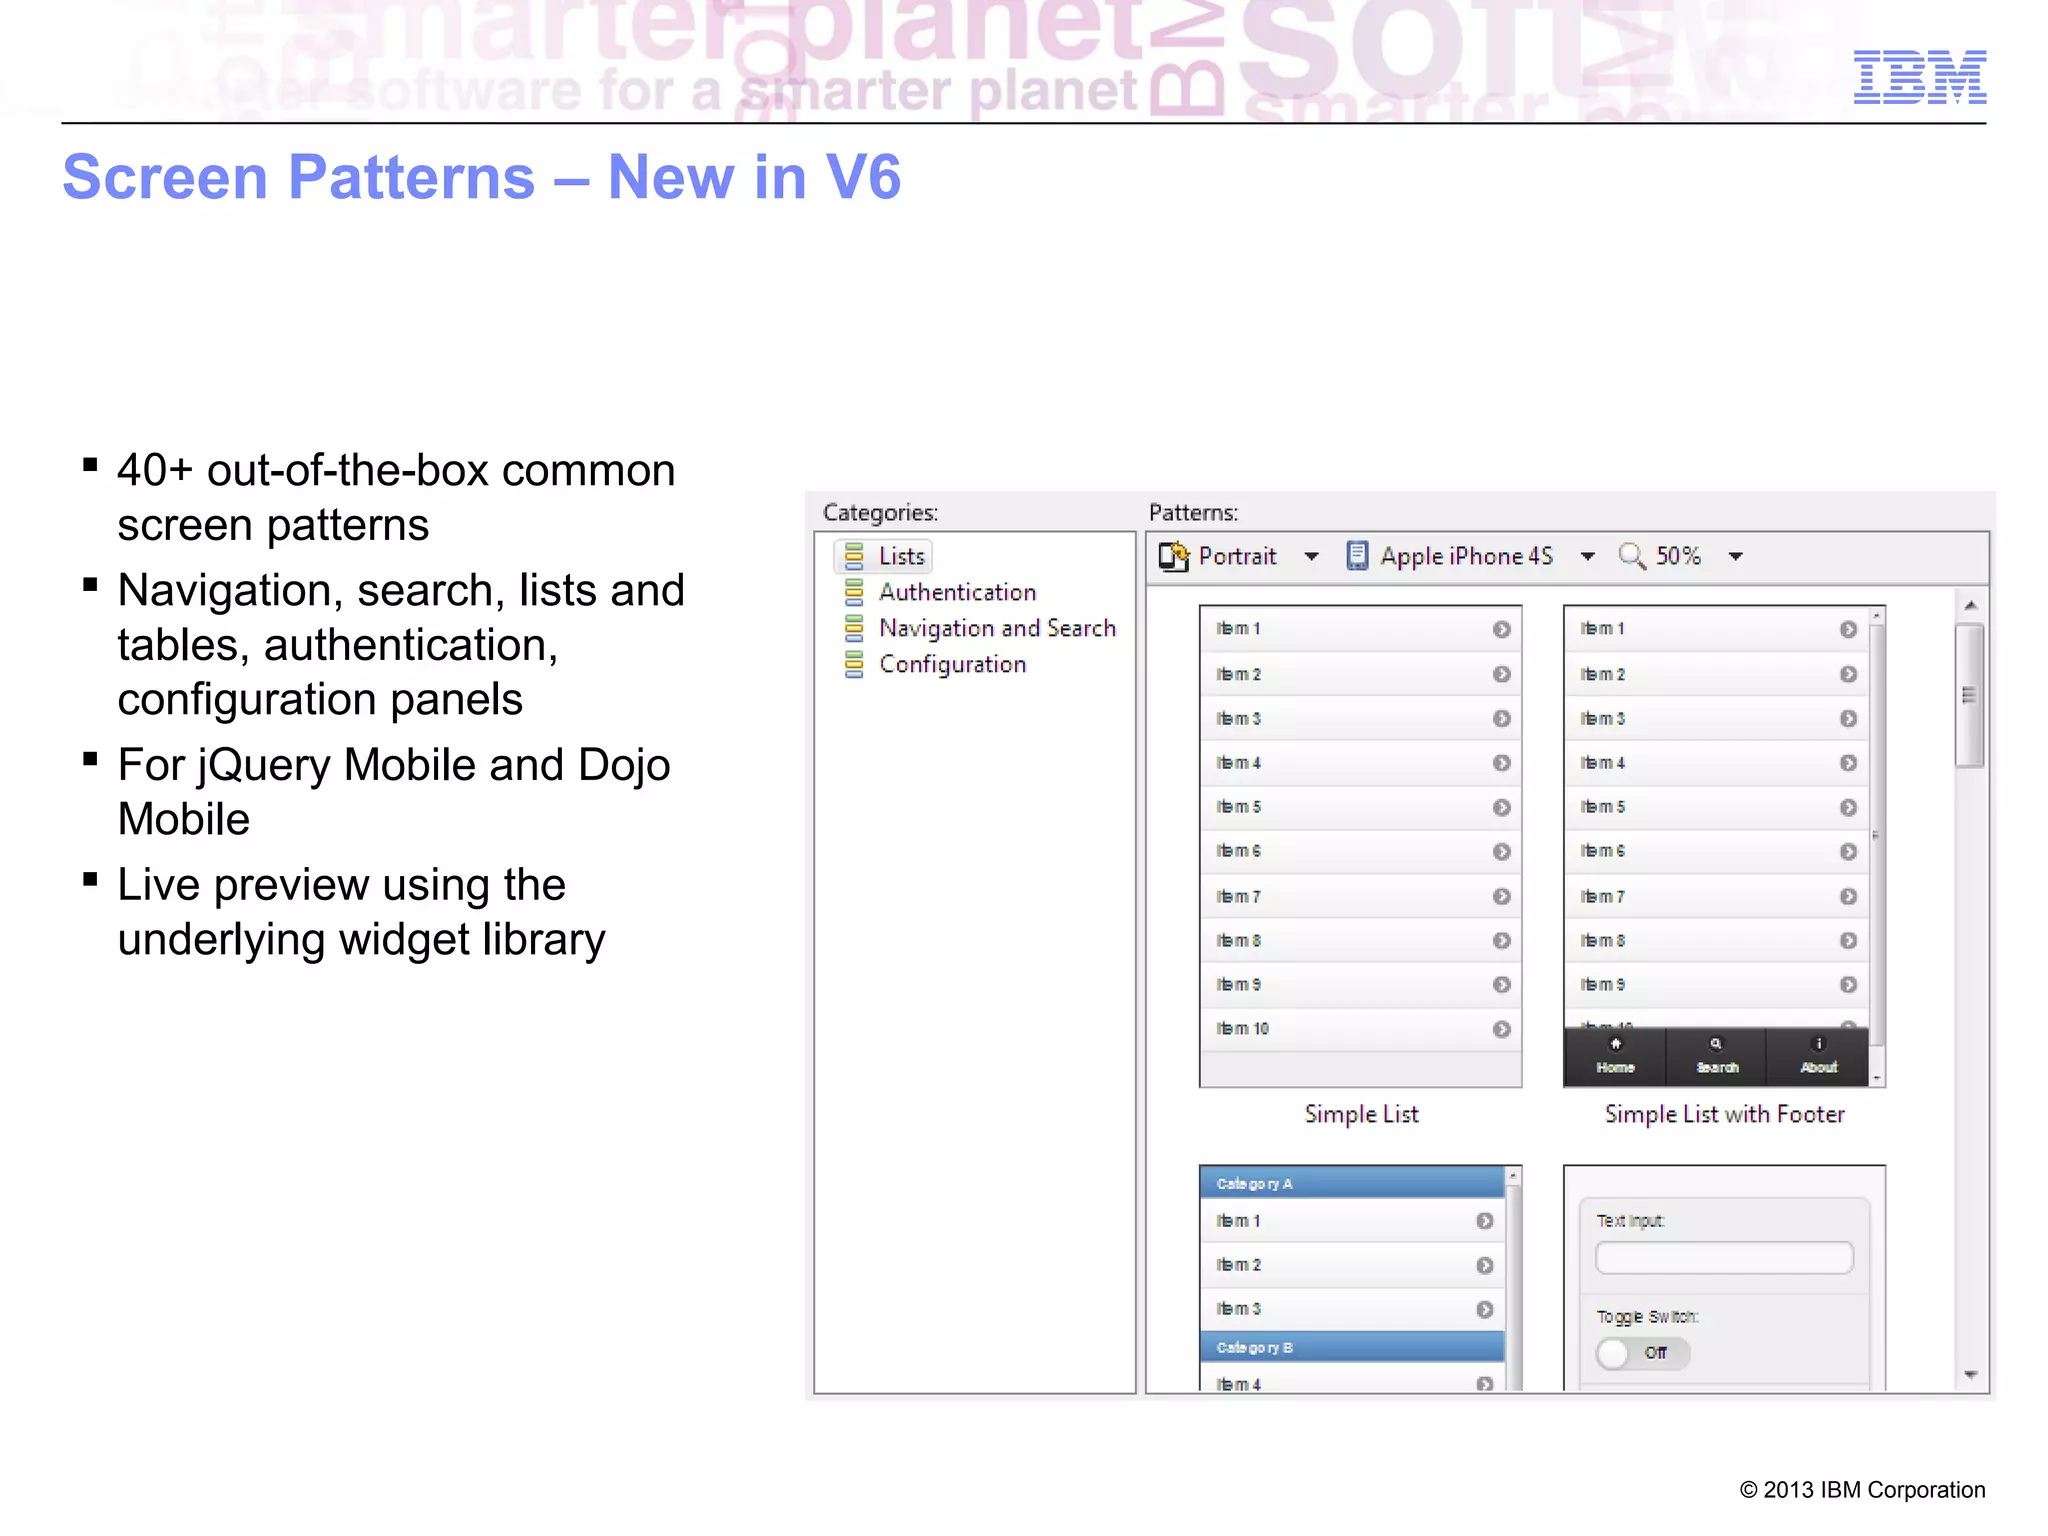Open the Portrait orientation dropdown arrow
The height and width of the screenshot is (1536, 2048).
[1312, 556]
